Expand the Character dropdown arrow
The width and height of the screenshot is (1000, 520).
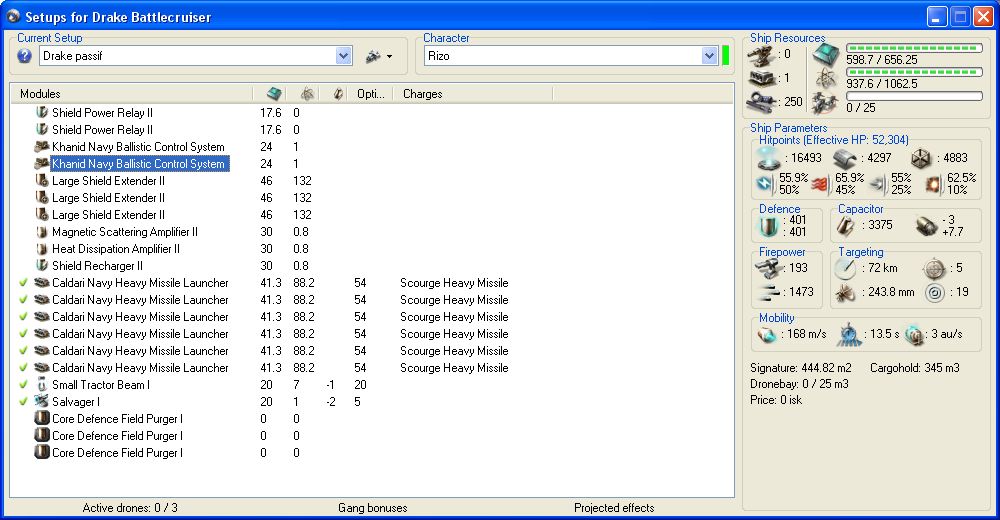(709, 56)
